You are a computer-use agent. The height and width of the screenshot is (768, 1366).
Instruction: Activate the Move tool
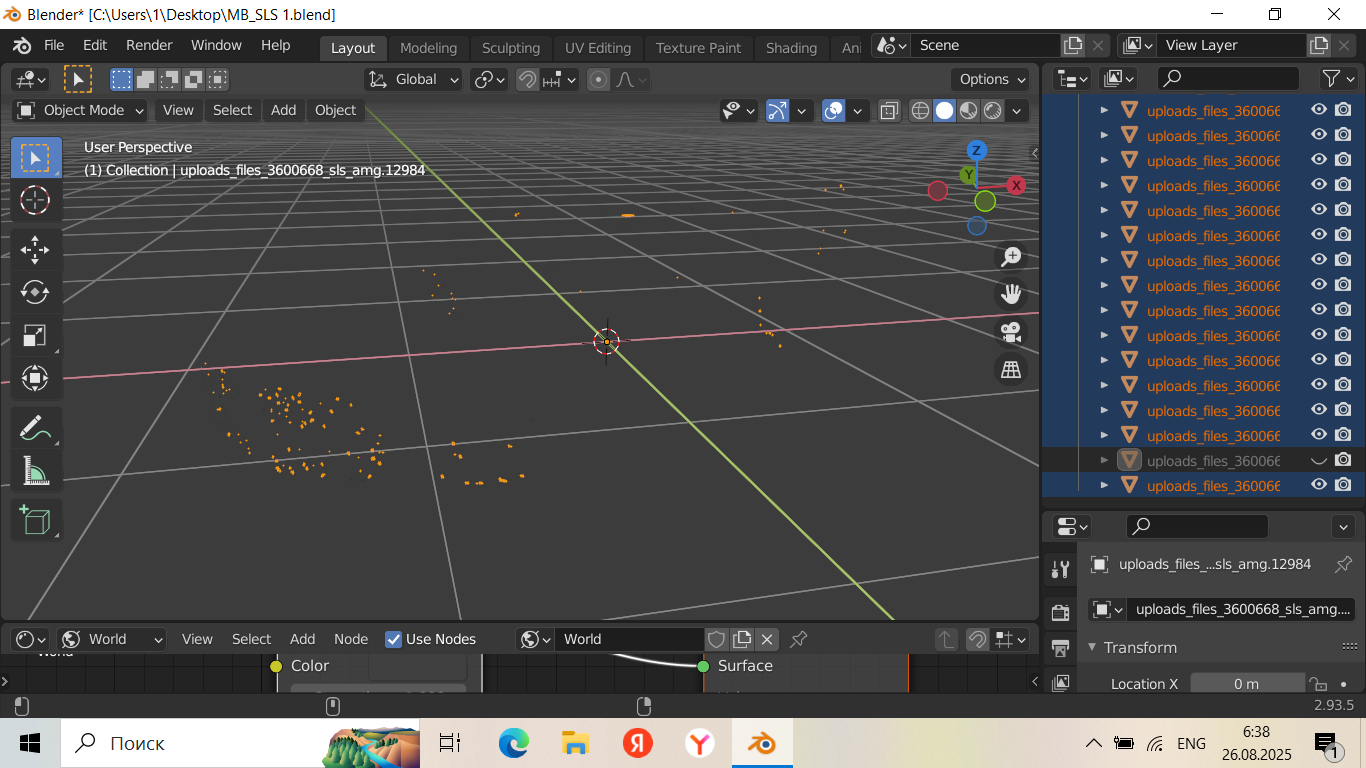coord(35,248)
